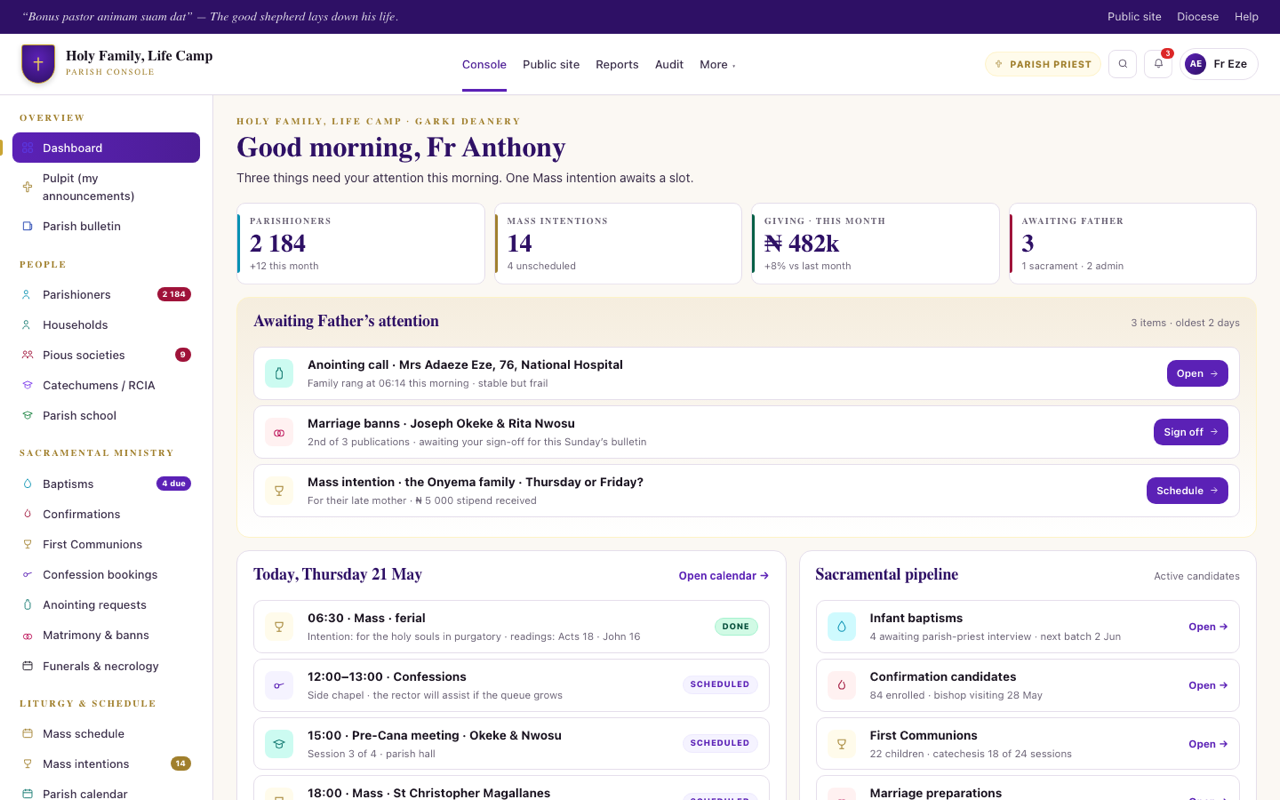
Task: Open Pulpit (my announcements) in sidebar
Action: pos(106,187)
